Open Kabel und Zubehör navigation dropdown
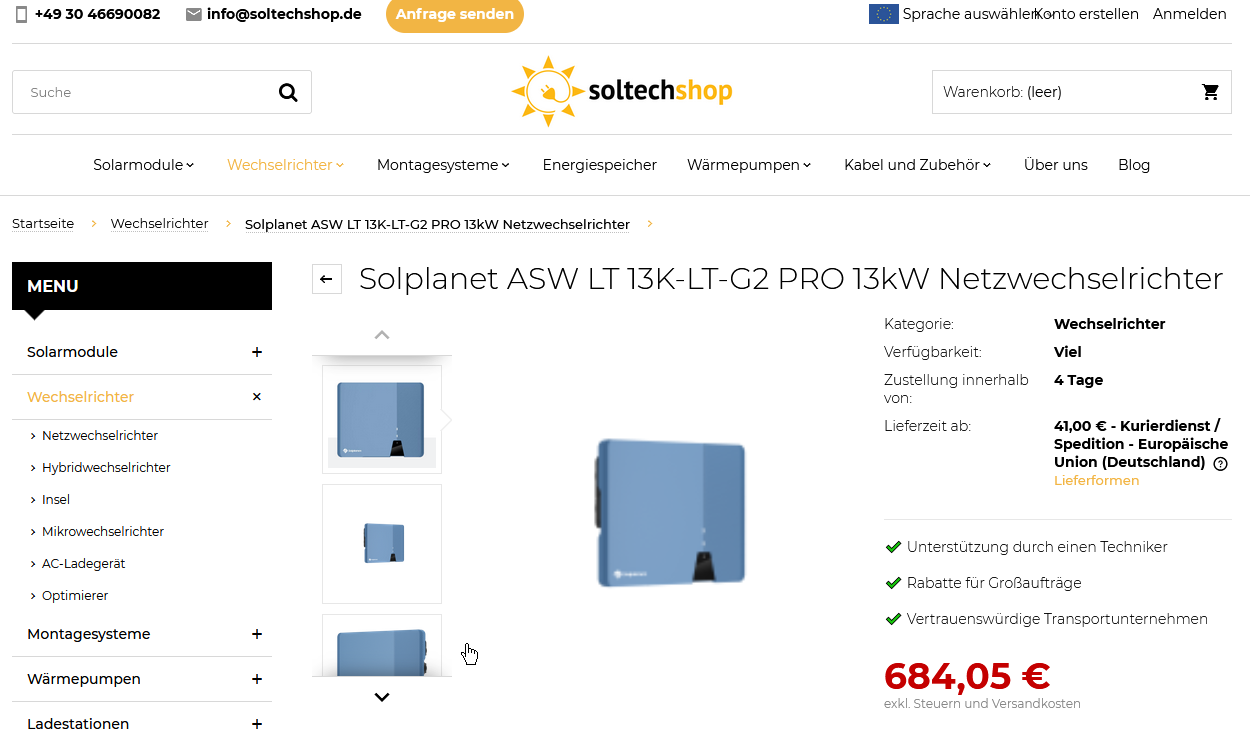Image resolution: width=1250 pixels, height=735 pixels. tap(918, 165)
